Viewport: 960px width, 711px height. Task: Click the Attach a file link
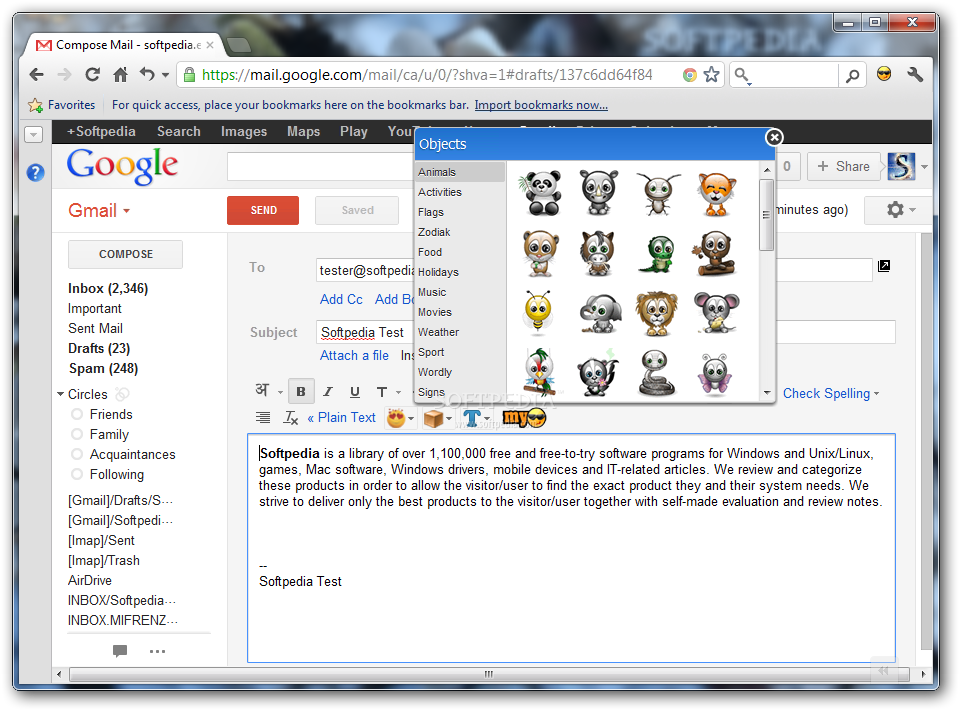pos(354,356)
